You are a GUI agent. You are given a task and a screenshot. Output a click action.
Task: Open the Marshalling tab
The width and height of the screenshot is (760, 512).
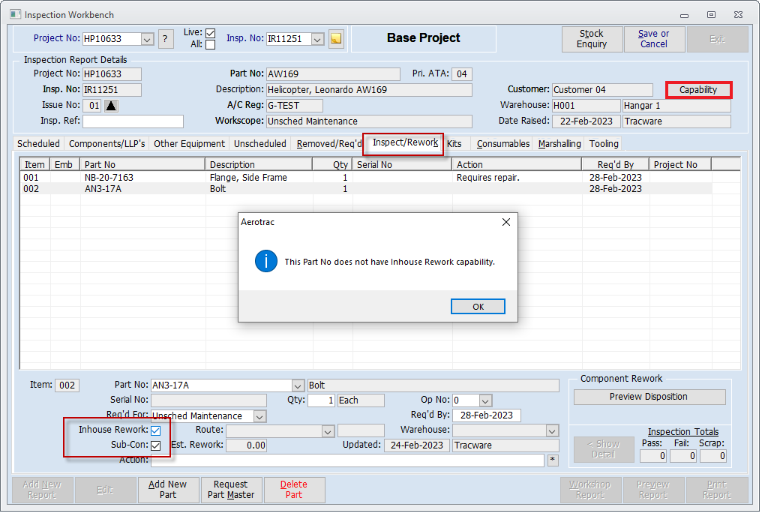coord(559,144)
